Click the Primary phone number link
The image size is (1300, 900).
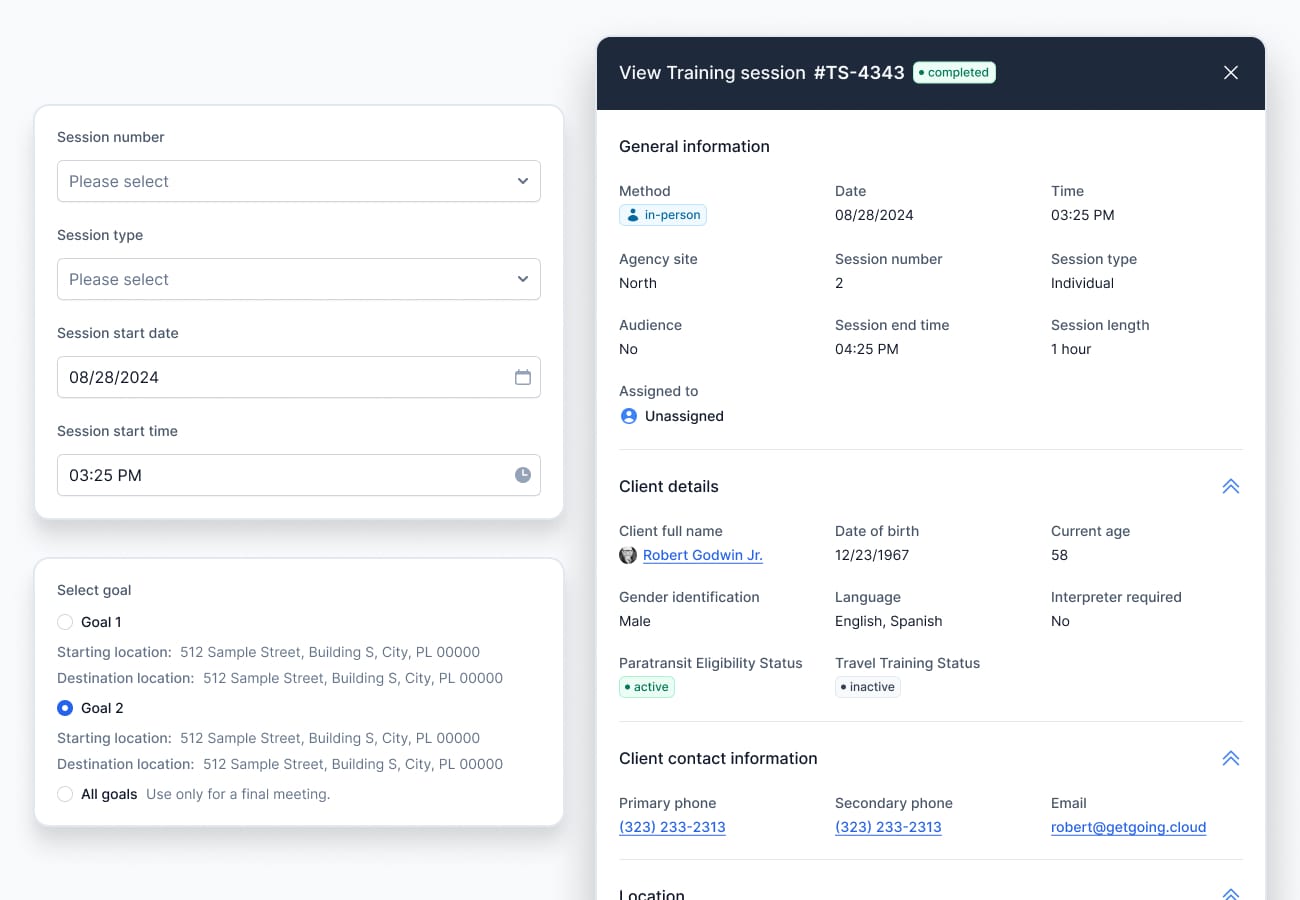pos(672,827)
